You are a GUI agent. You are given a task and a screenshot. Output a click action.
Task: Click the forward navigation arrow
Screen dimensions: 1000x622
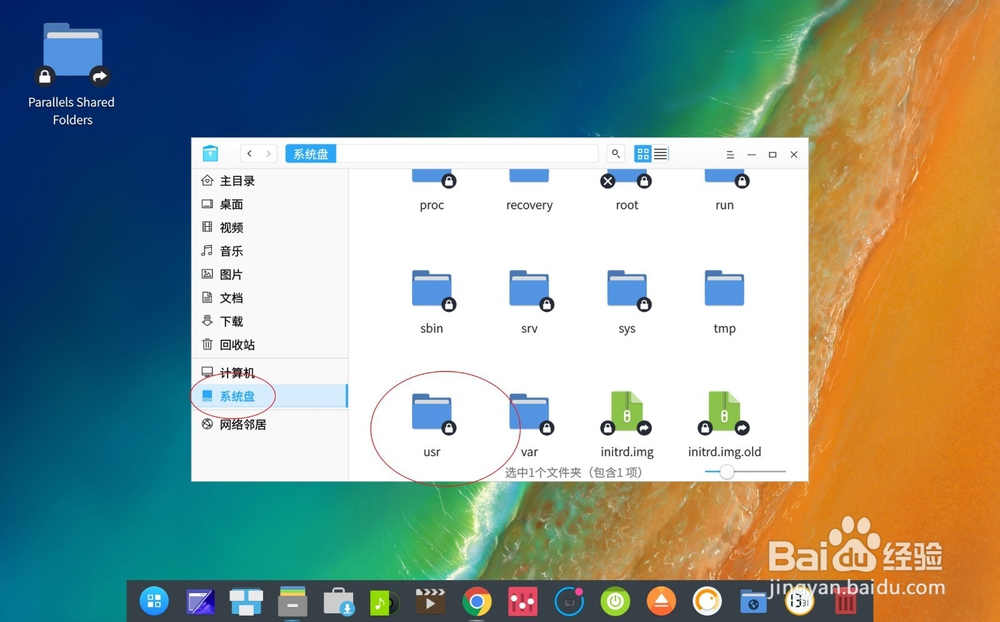pos(266,153)
